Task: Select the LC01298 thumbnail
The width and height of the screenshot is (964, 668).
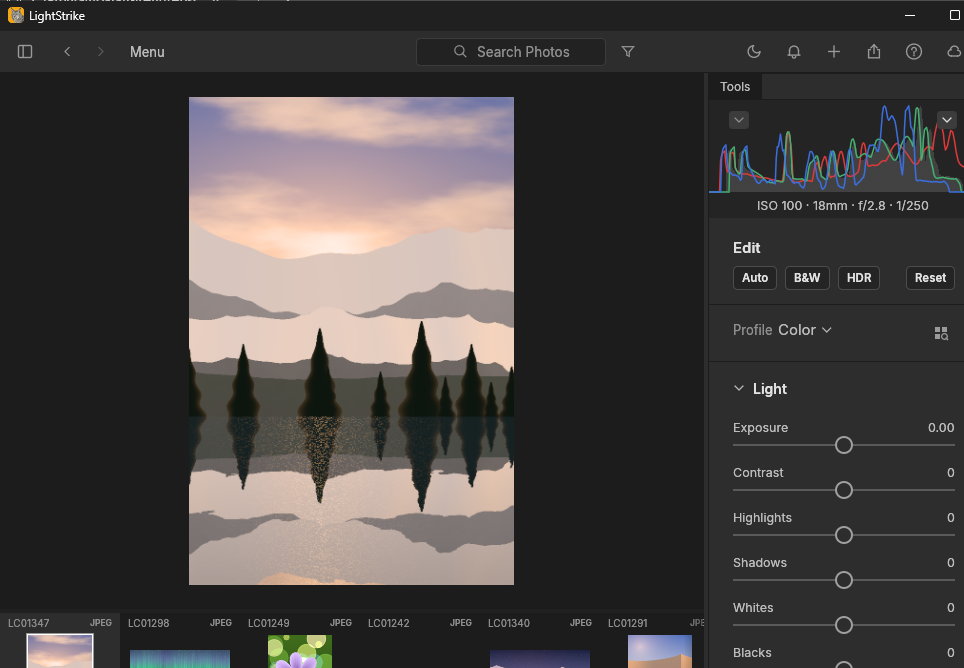Action: (180, 659)
